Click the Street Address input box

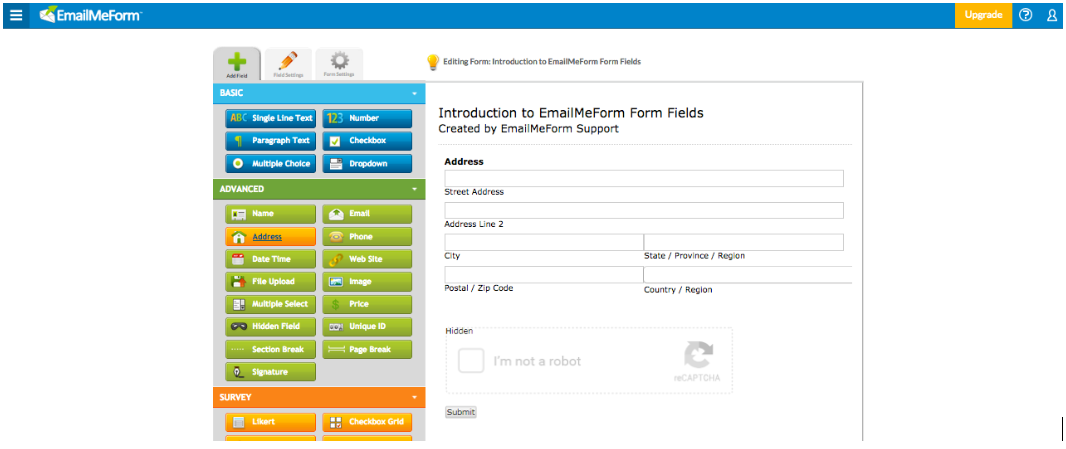(x=644, y=178)
